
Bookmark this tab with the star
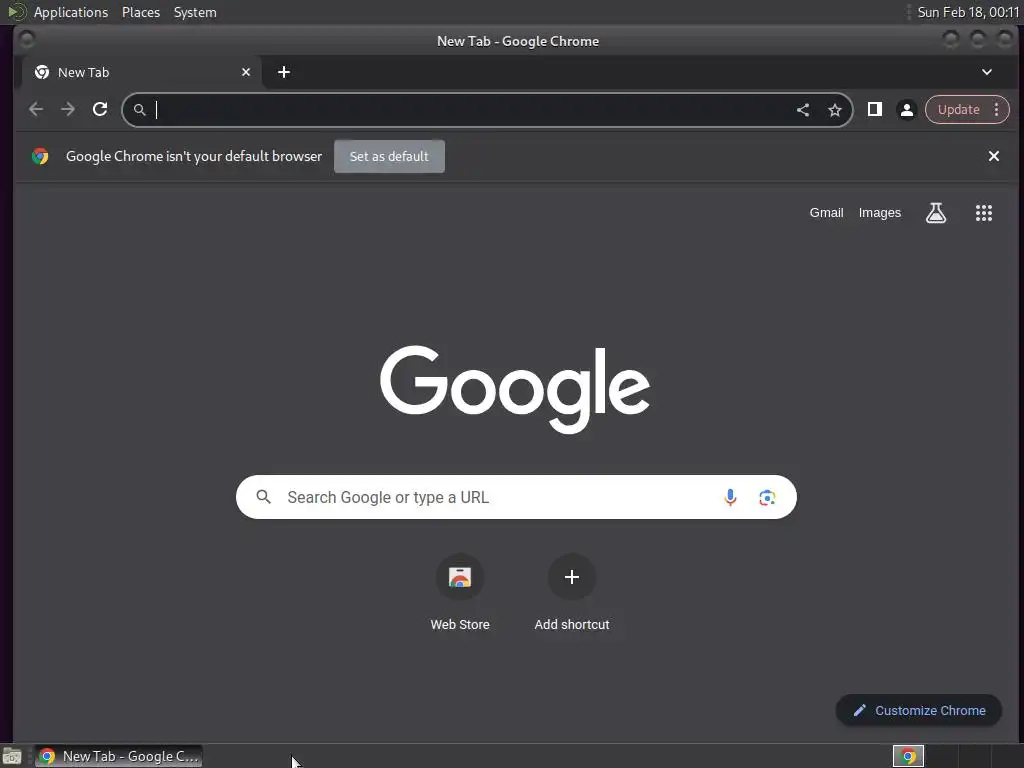pyautogui.click(x=835, y=110)
